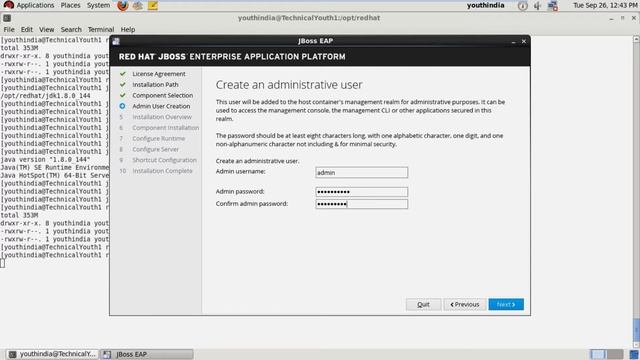
Task: Click the 'Create an administrative user' heading
Action: [x=289, y=84]
